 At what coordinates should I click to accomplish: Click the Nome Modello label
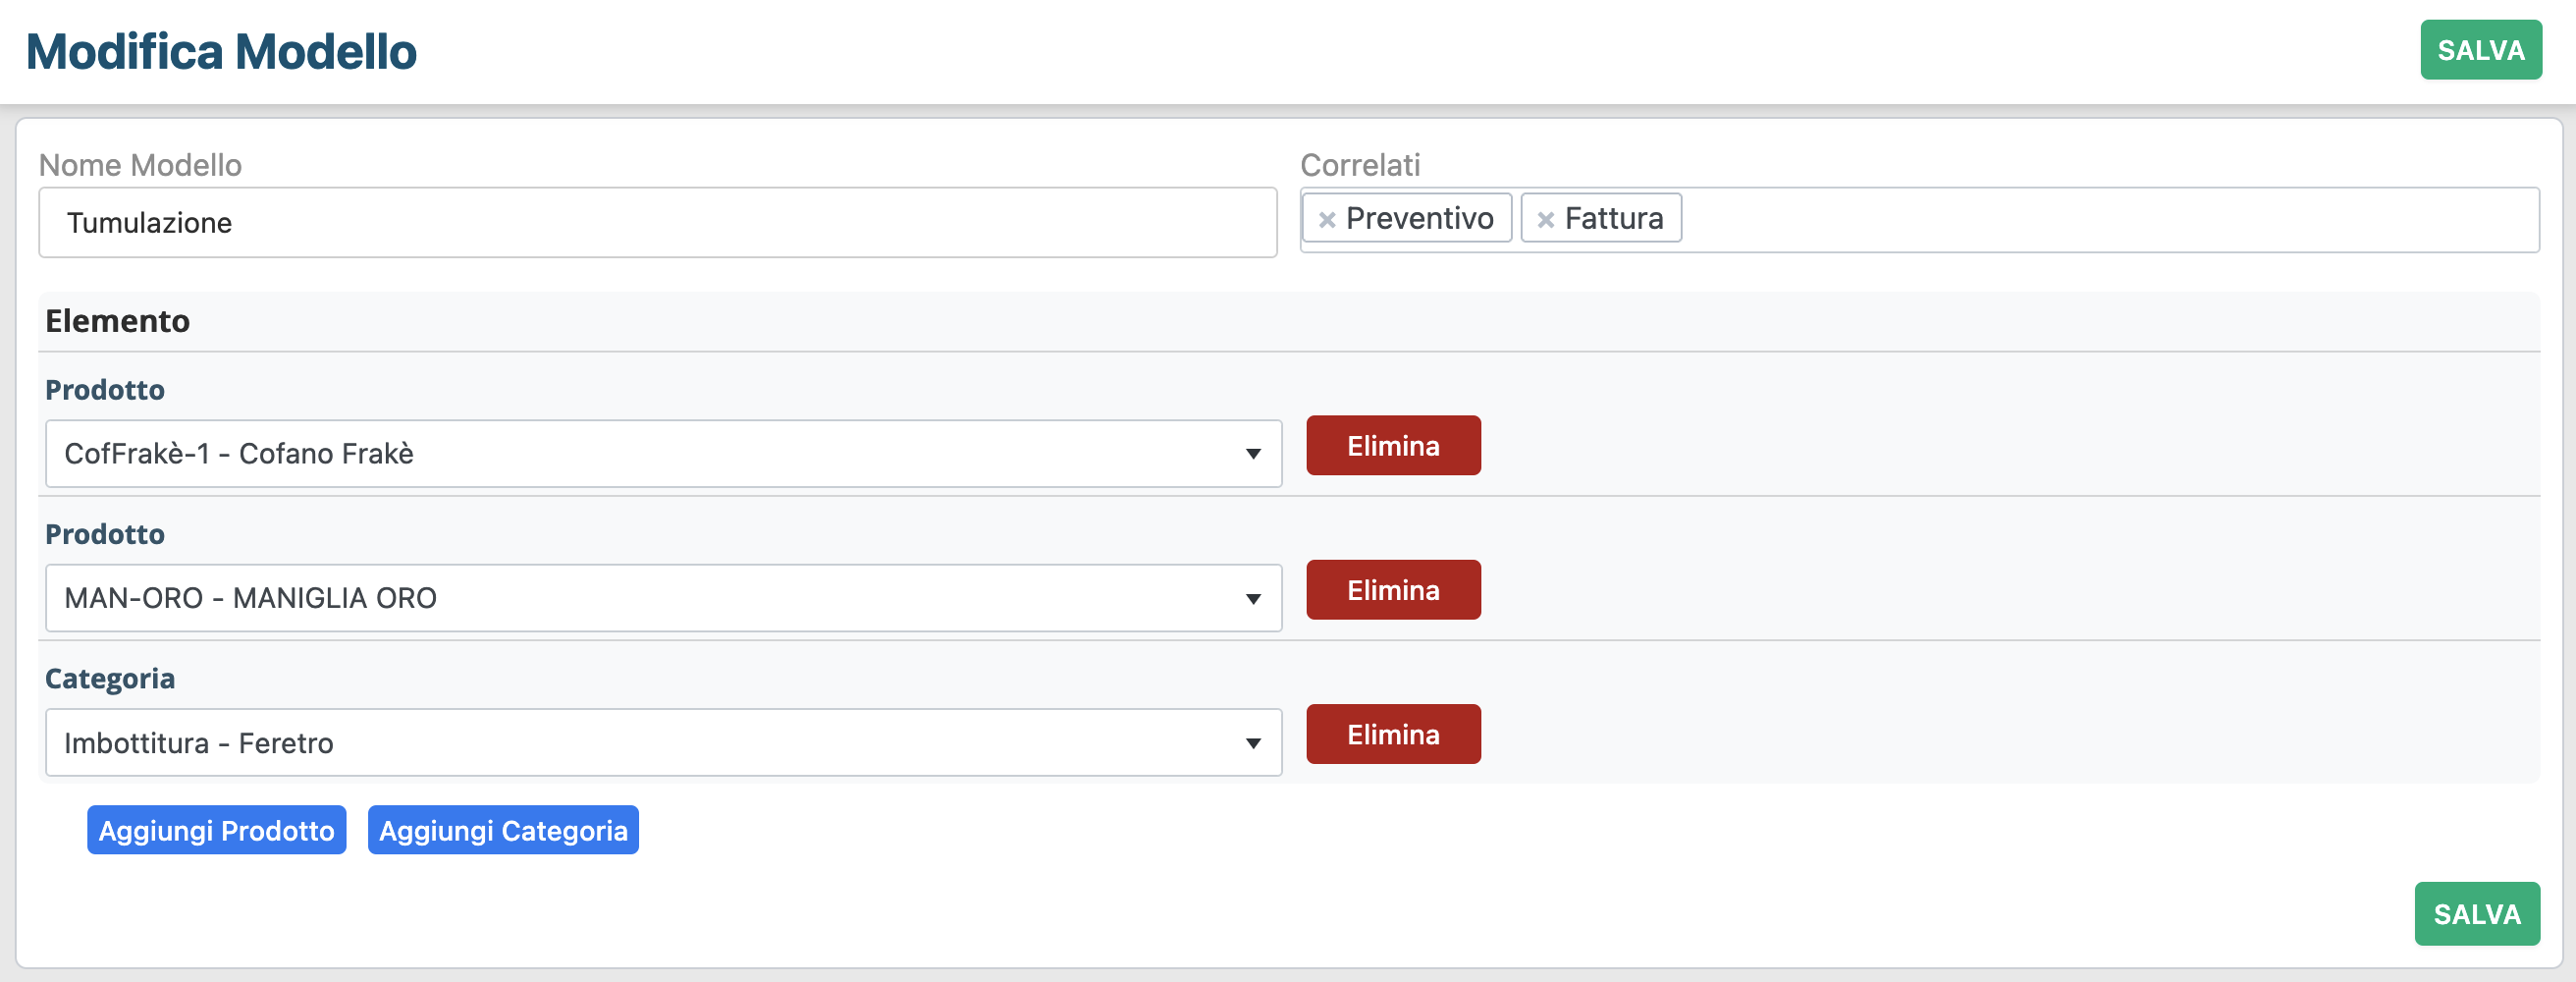point(140,165)
